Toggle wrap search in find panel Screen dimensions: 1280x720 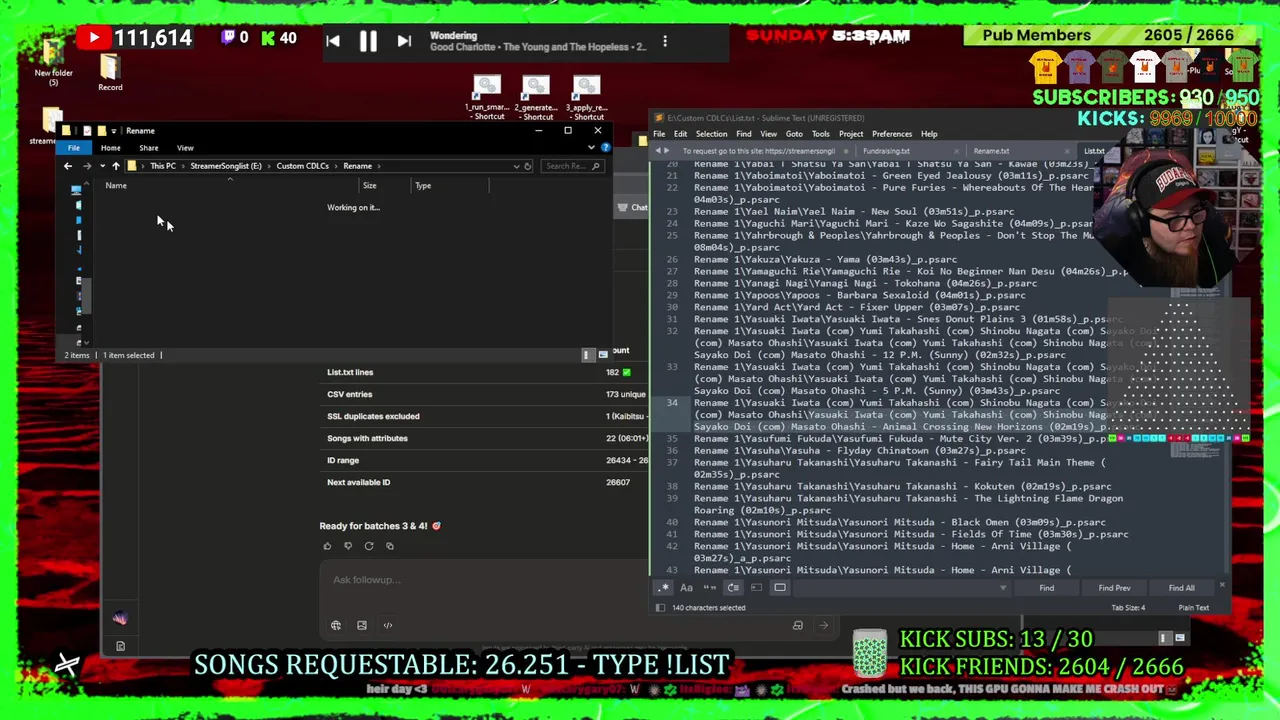(733, 588)
